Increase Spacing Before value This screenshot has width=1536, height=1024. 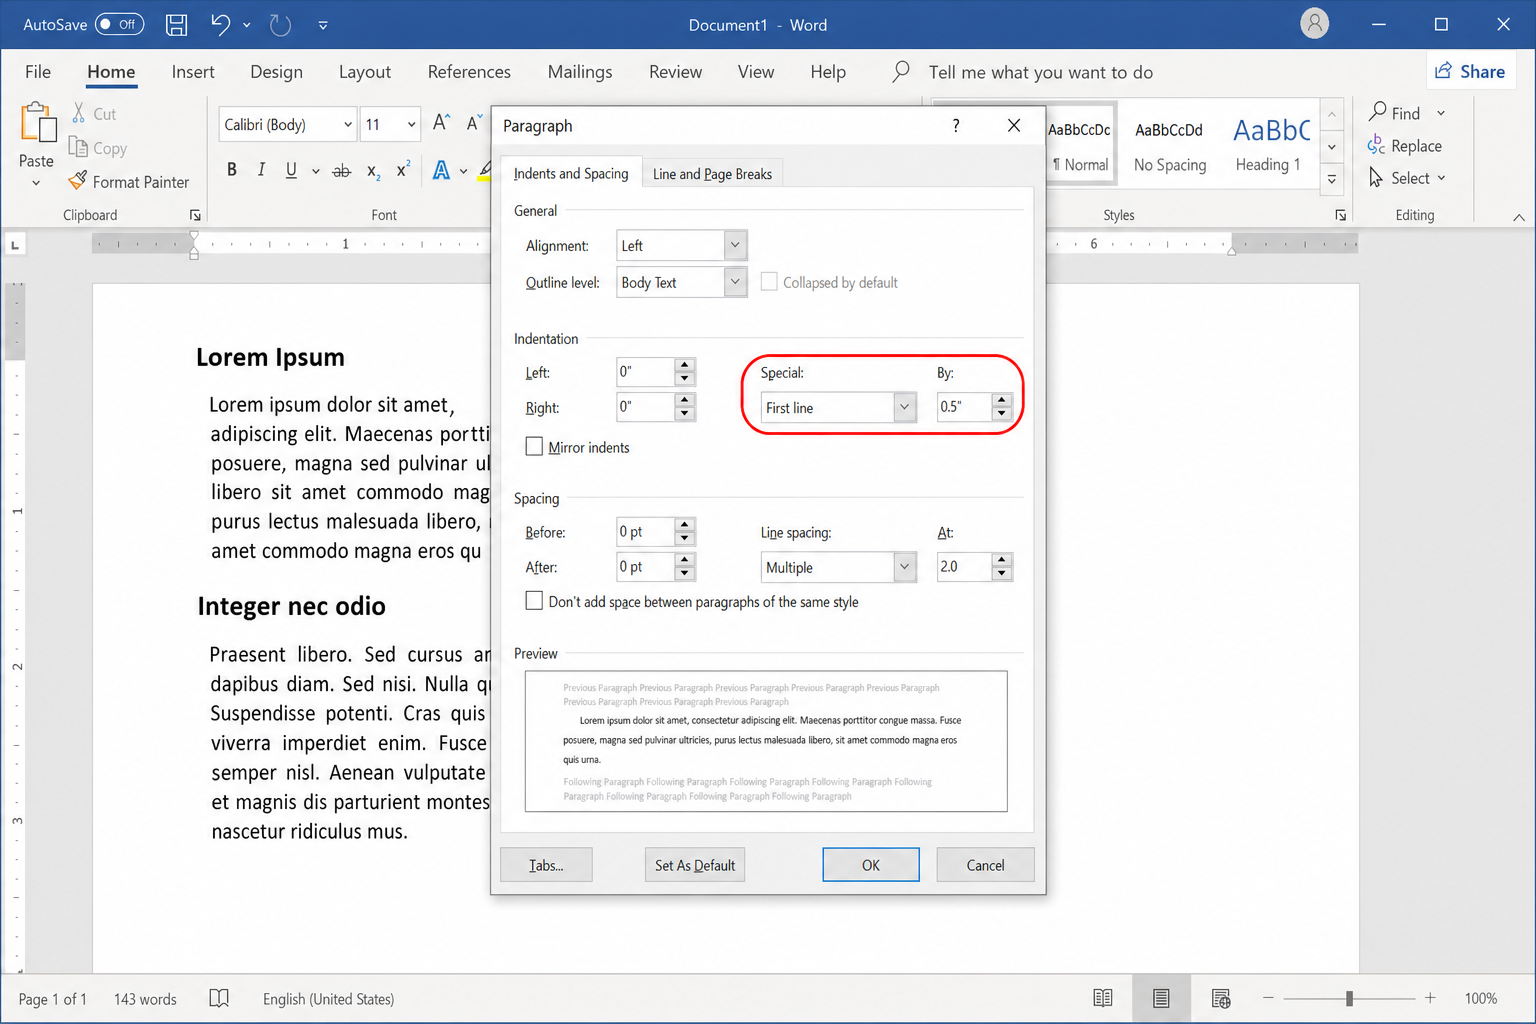[685, 525]
